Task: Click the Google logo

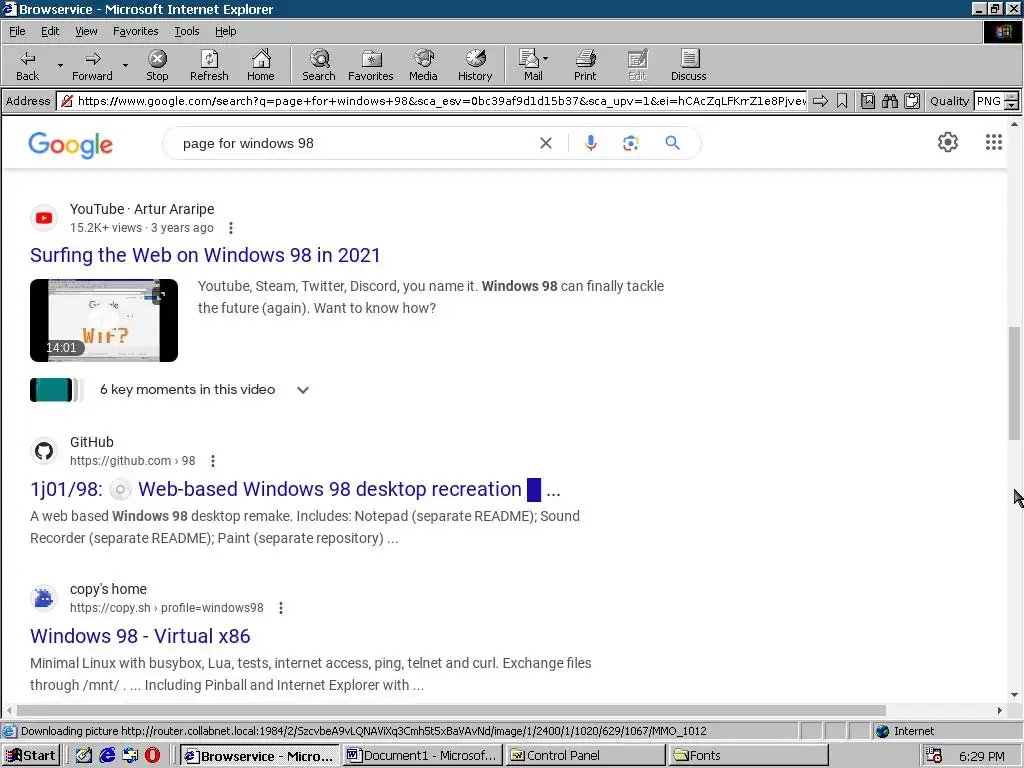Action: [x=71, y=144]
